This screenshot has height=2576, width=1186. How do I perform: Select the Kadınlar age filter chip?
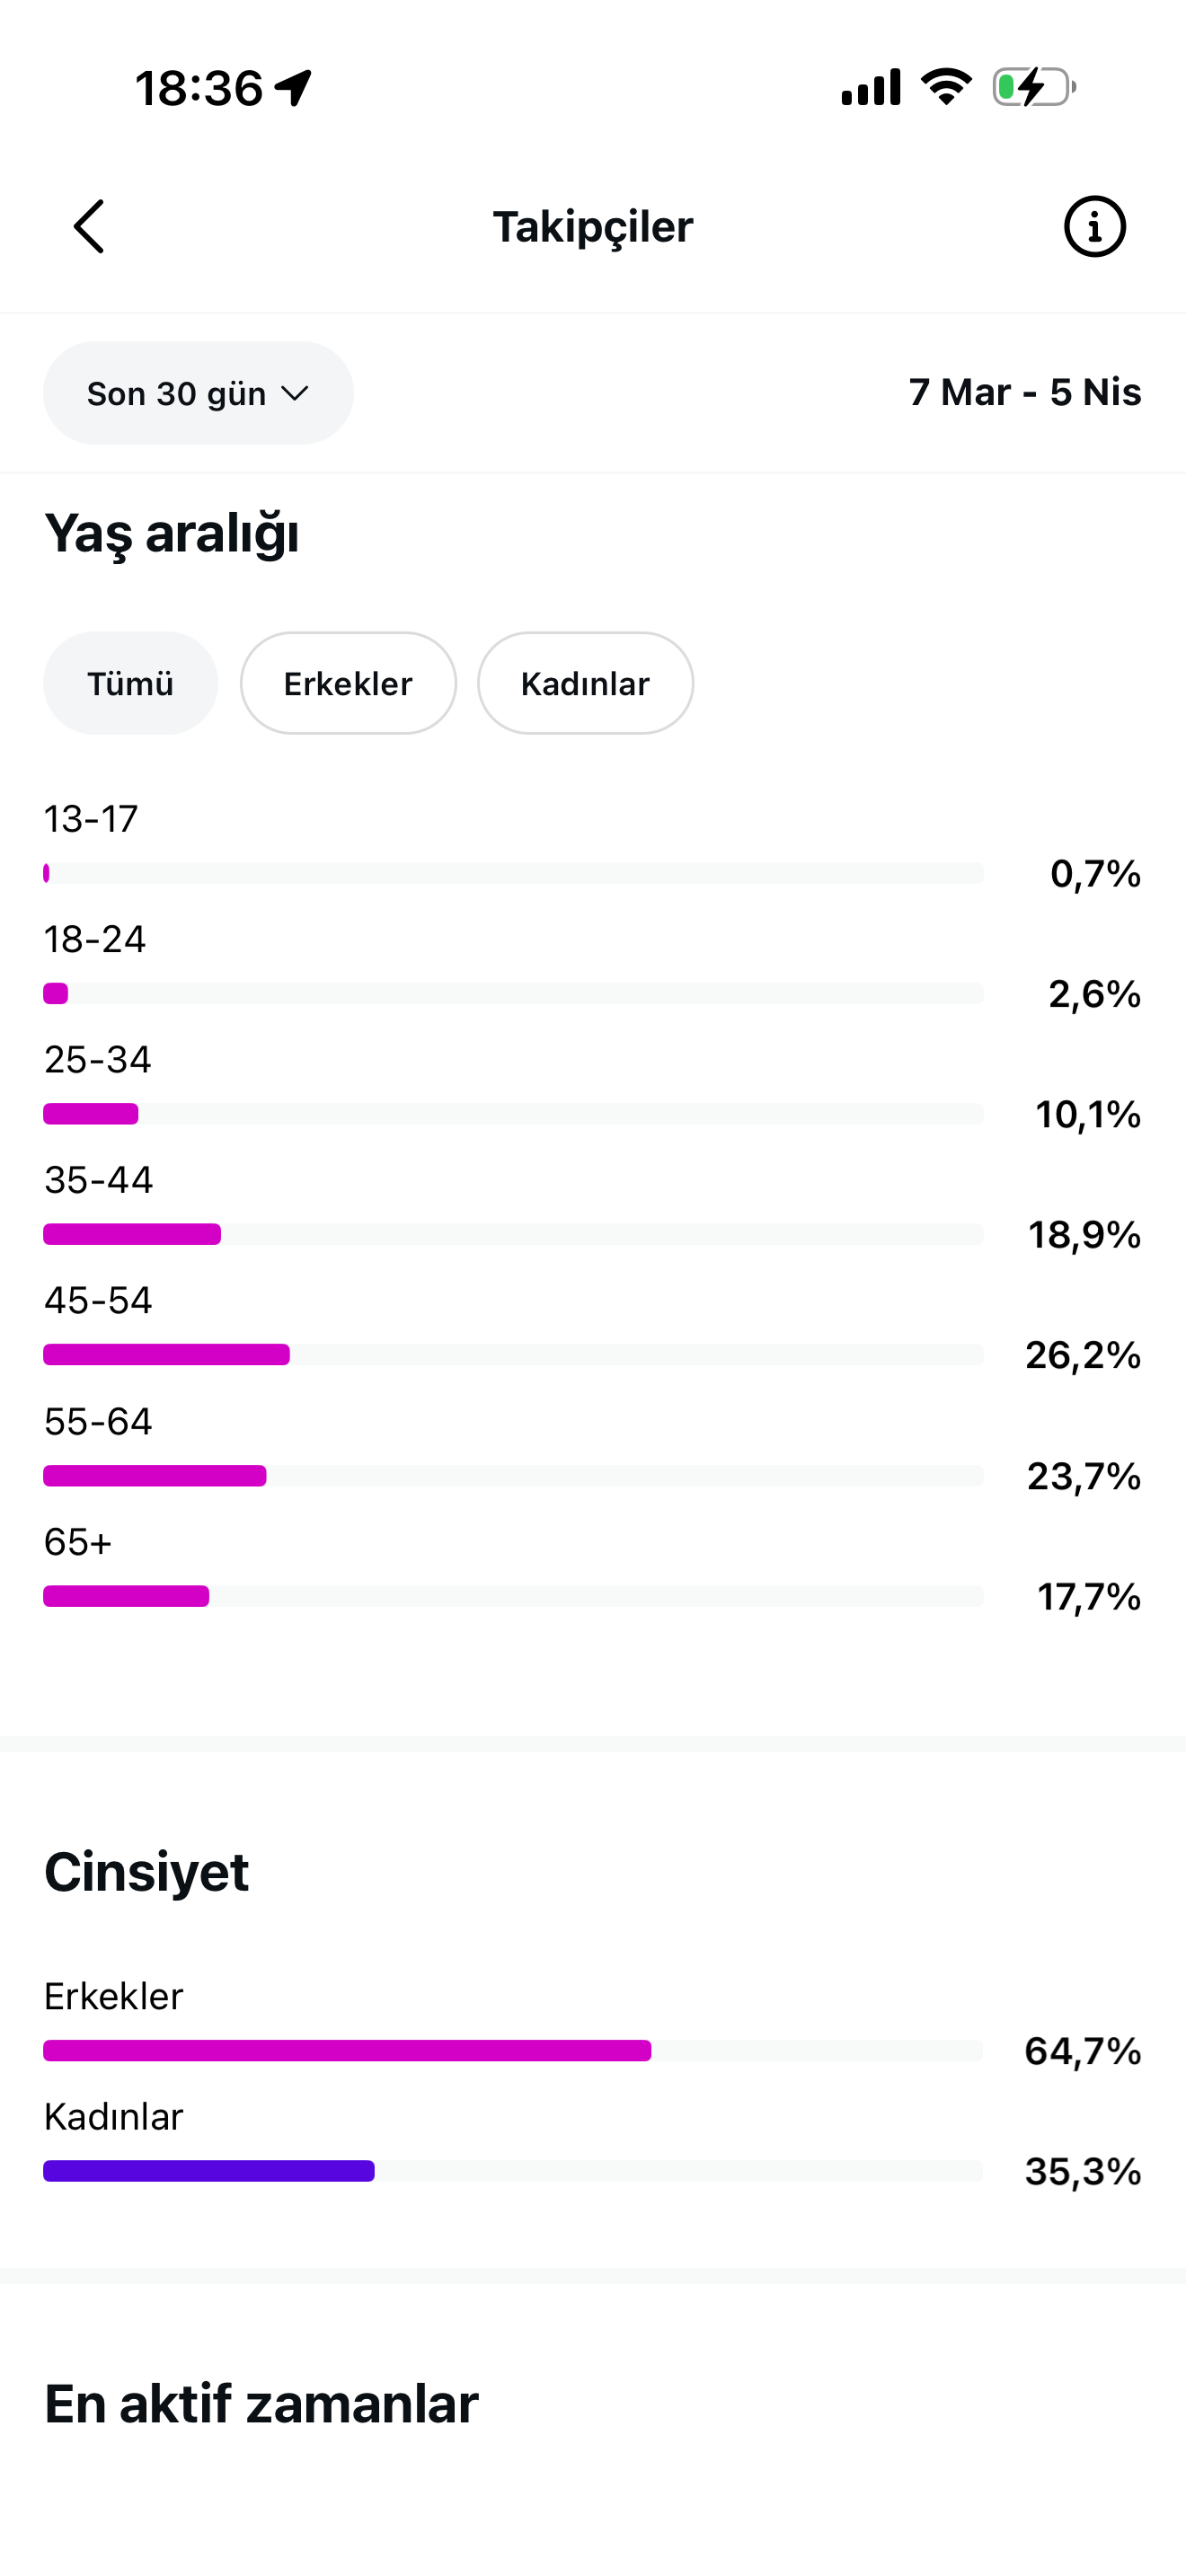click(585, 683)
